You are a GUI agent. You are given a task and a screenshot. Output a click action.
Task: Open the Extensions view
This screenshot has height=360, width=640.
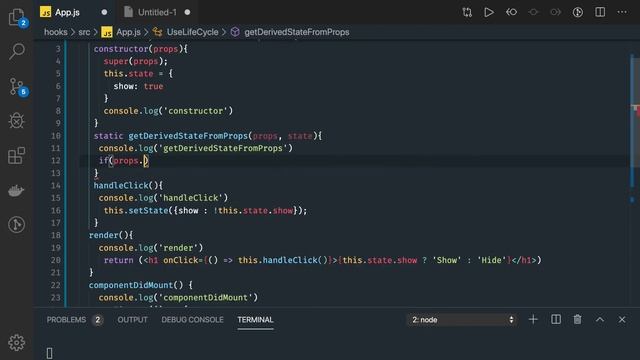click(x=16, y=156)
